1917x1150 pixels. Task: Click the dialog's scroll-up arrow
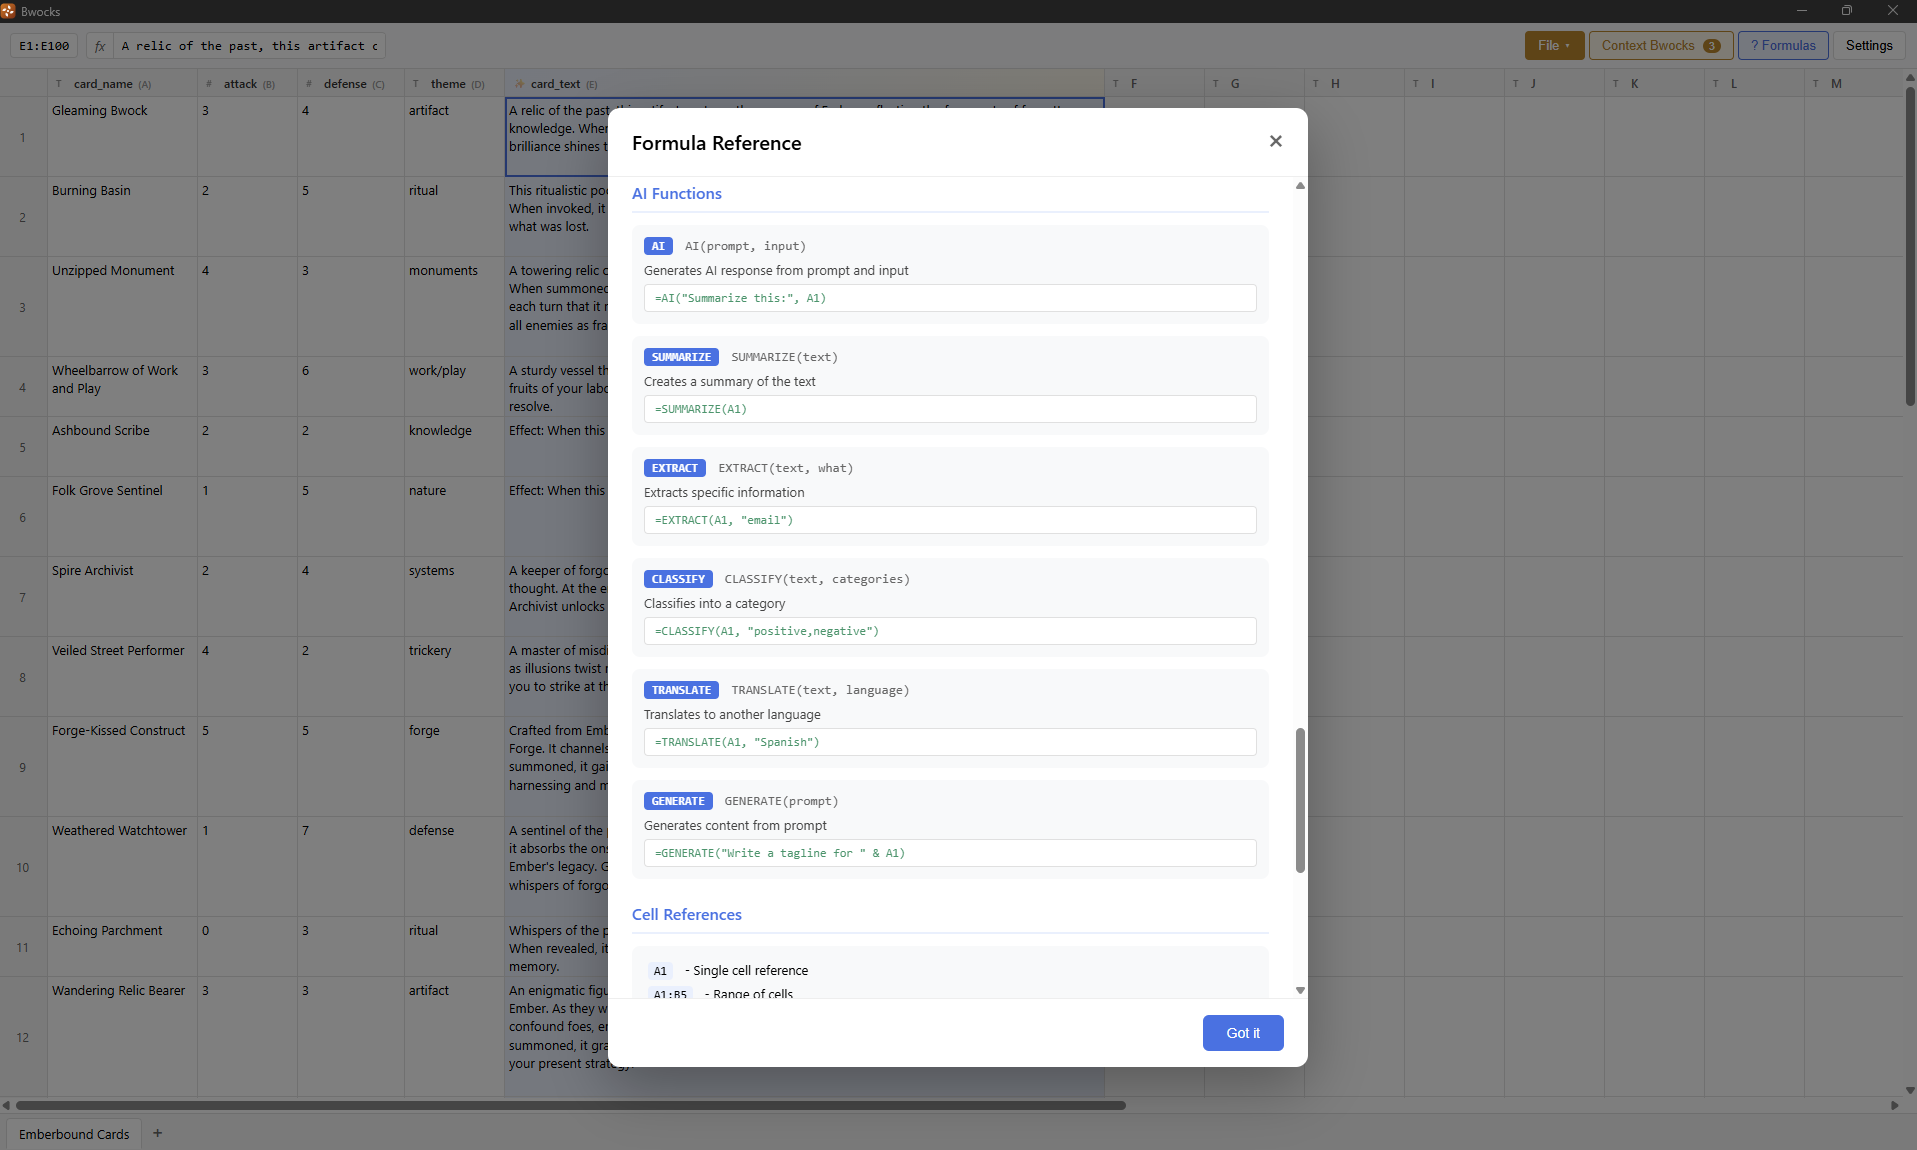pyautogui.click(x=1300, y=186)
